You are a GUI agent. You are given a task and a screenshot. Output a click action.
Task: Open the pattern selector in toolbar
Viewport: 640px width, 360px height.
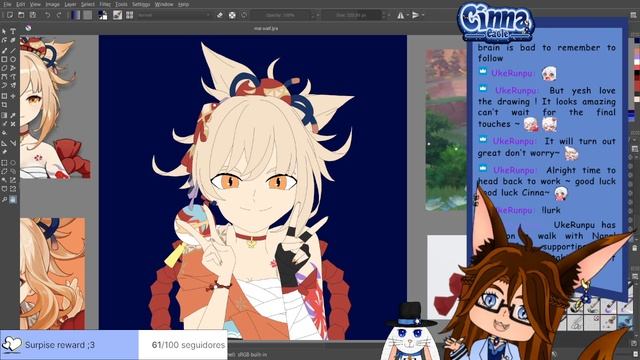pos(88,15)
